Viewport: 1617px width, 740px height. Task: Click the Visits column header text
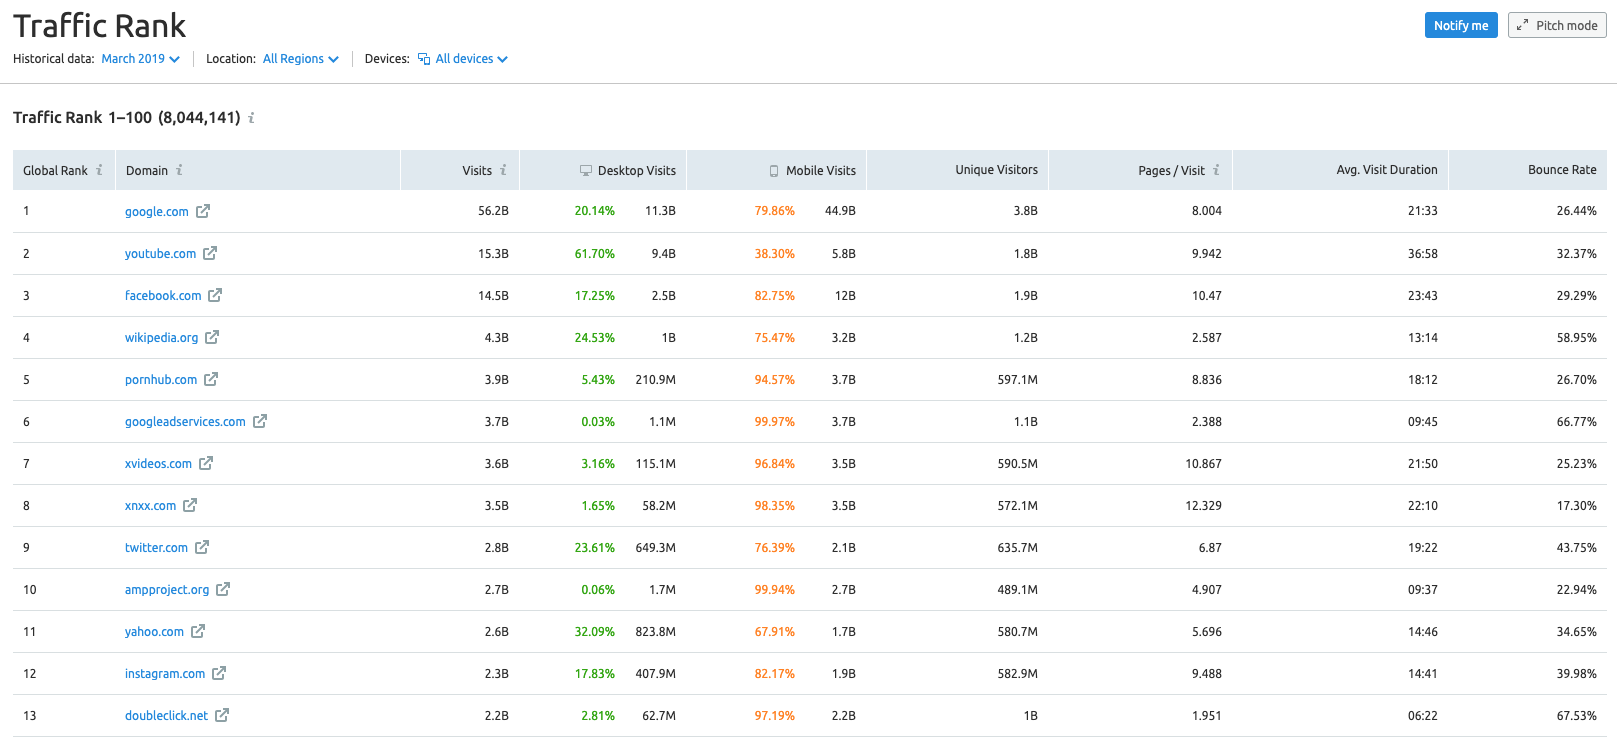tap(477, 170)
